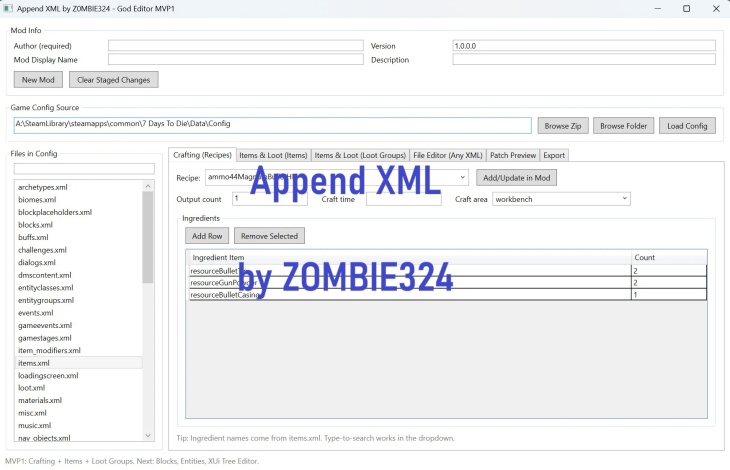Expand the Recipe dropdown arrow
This screenshot has width=730, height=470.
tap(462, 177)
